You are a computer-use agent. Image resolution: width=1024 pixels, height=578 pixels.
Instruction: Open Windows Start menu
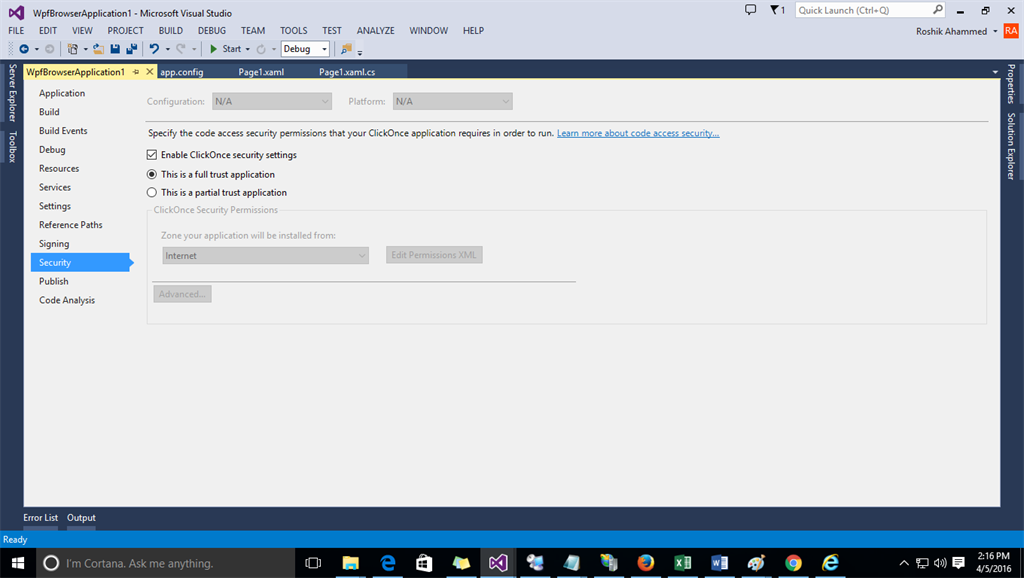18,563
